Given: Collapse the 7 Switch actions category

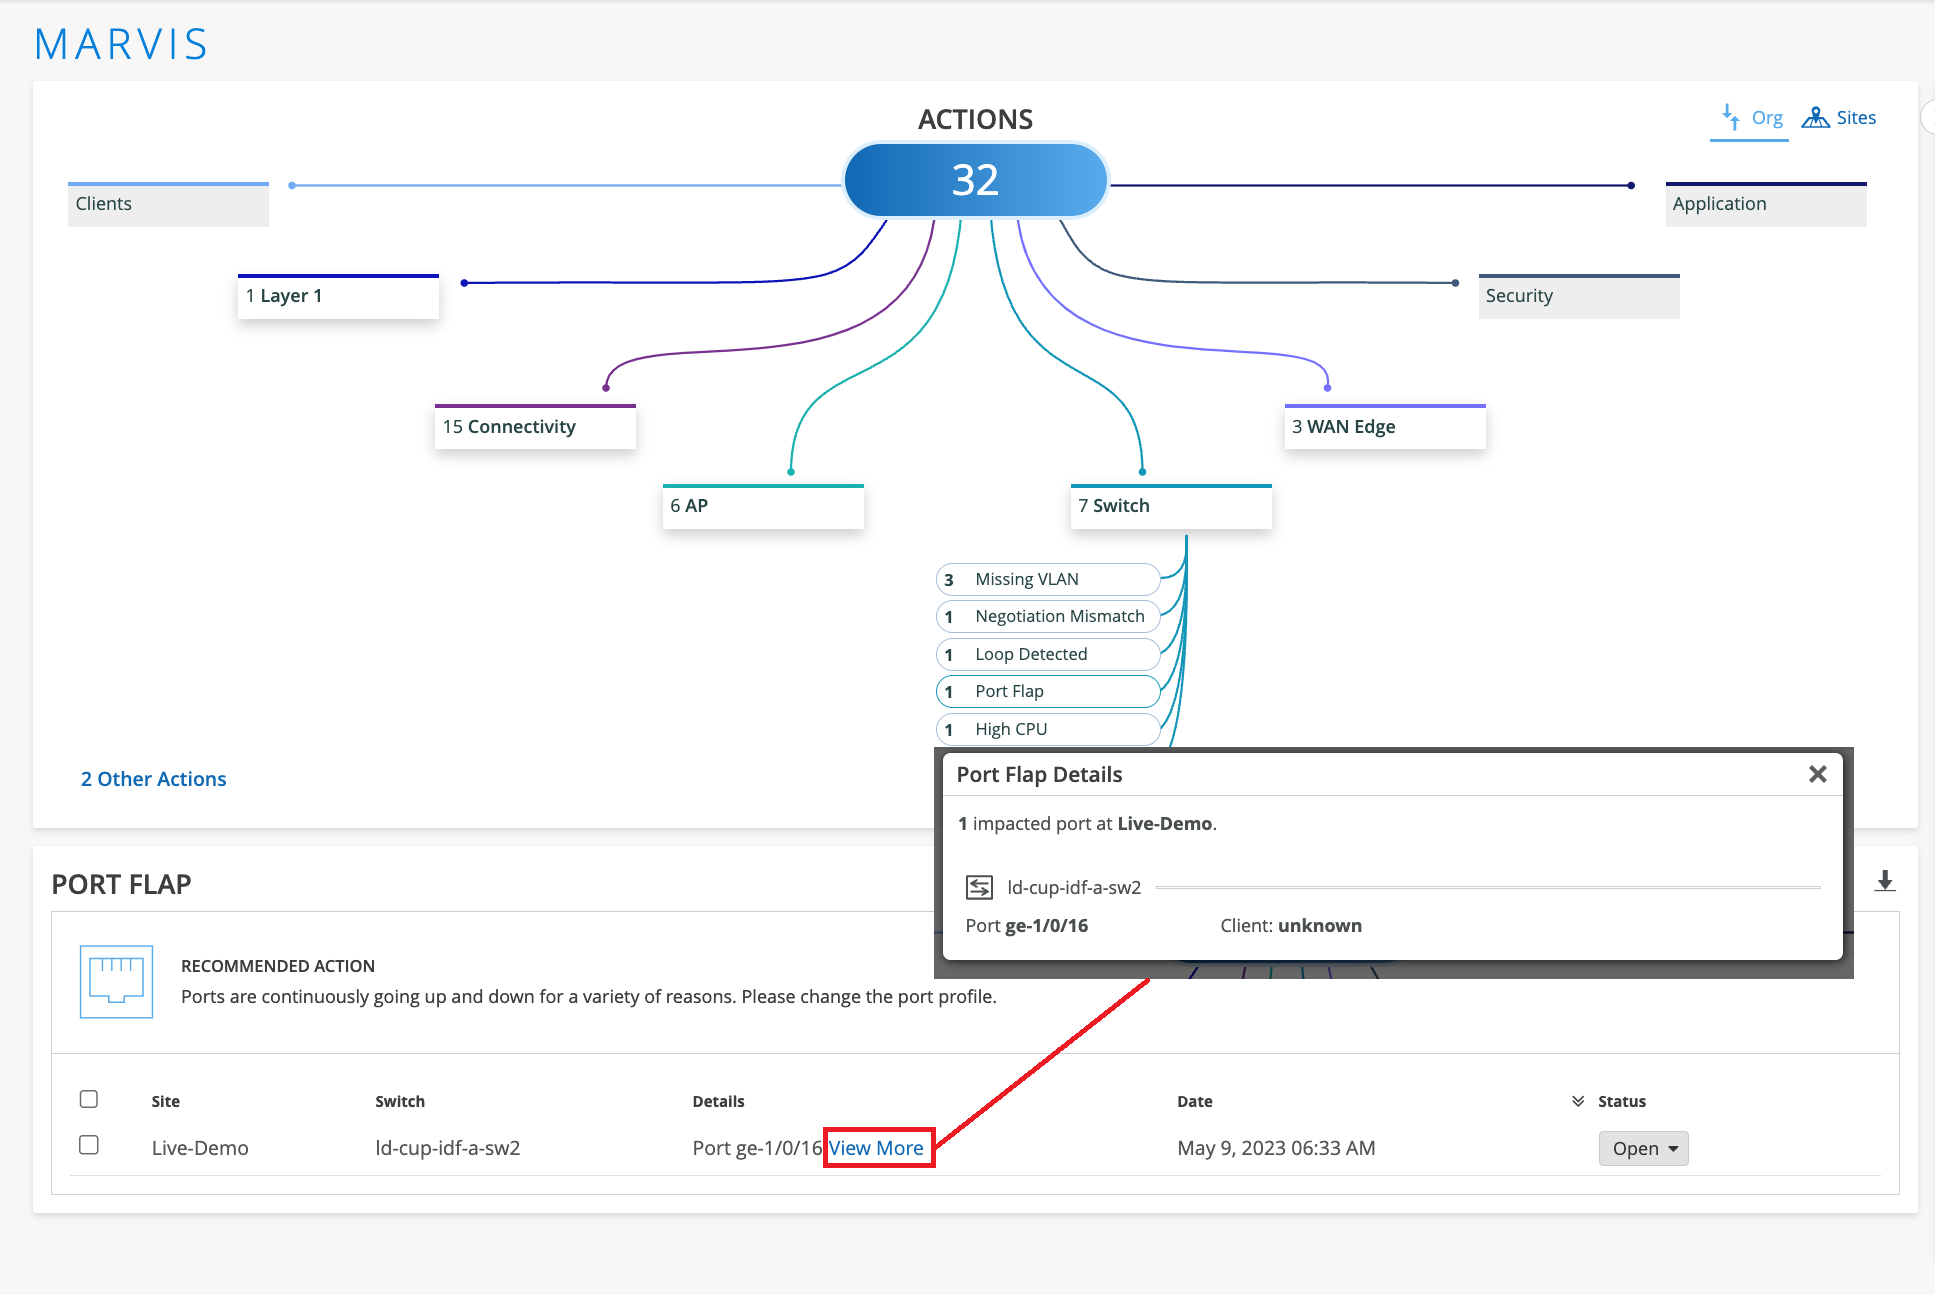Looking at the screenshot, I should click(1170, 506).
